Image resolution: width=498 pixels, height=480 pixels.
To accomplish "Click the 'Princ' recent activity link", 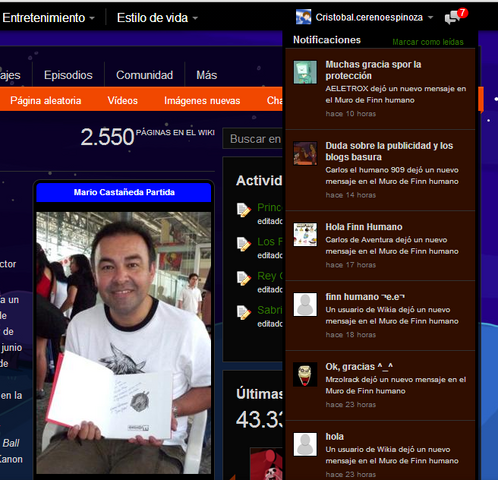I will (270, 207).
